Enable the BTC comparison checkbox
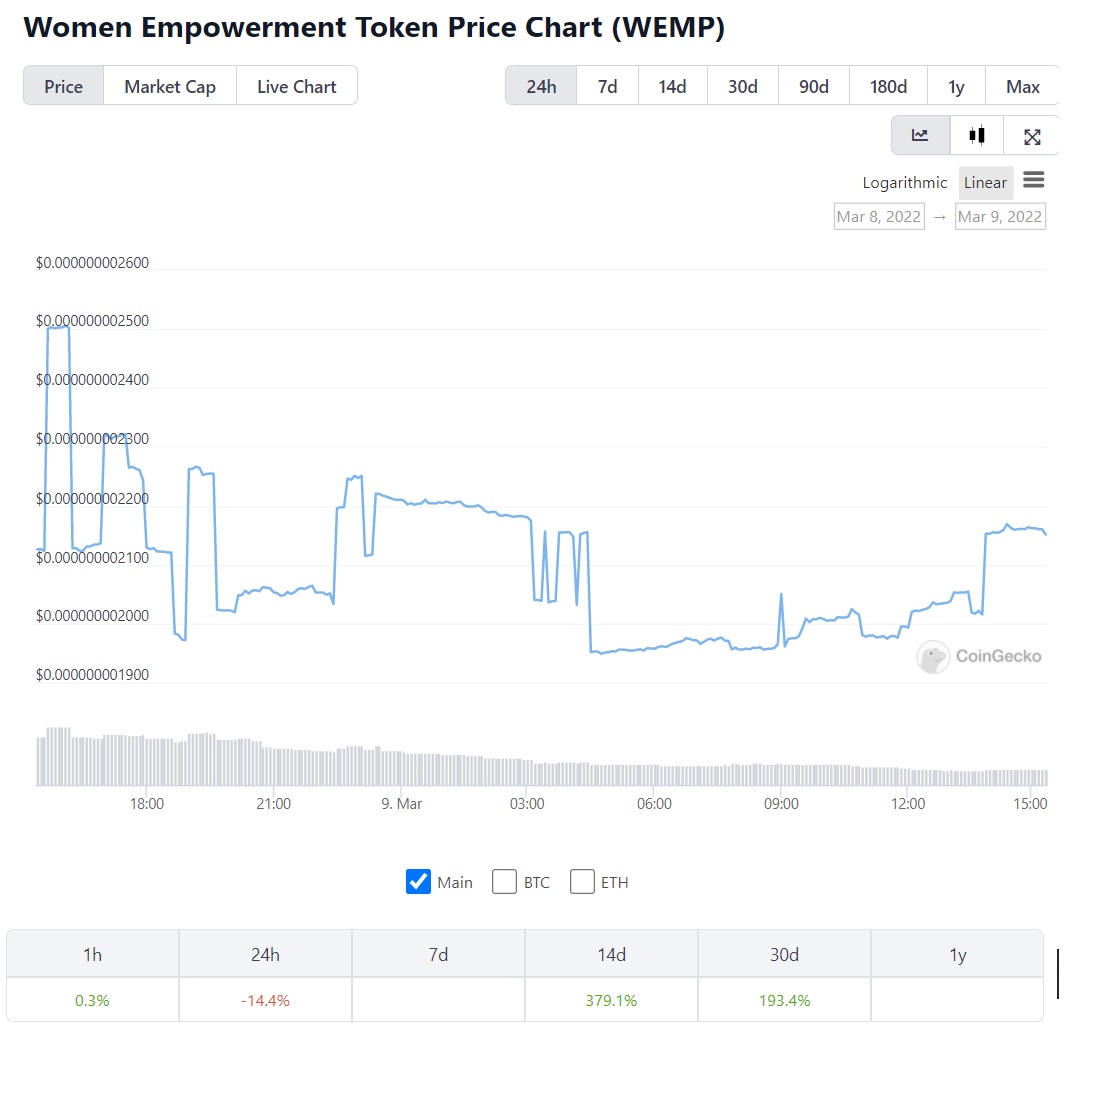 [505, 881]
